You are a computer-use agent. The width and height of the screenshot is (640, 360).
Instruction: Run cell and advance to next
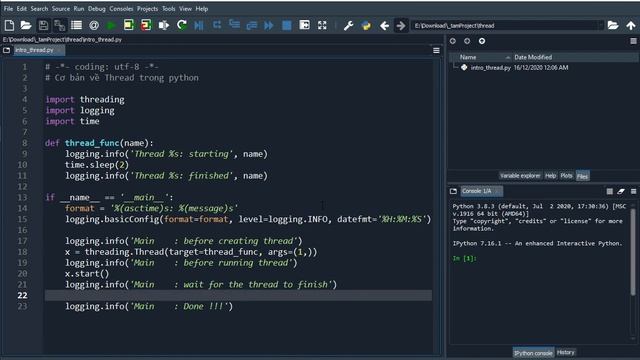pyautogui.click(x=146, y=25)
